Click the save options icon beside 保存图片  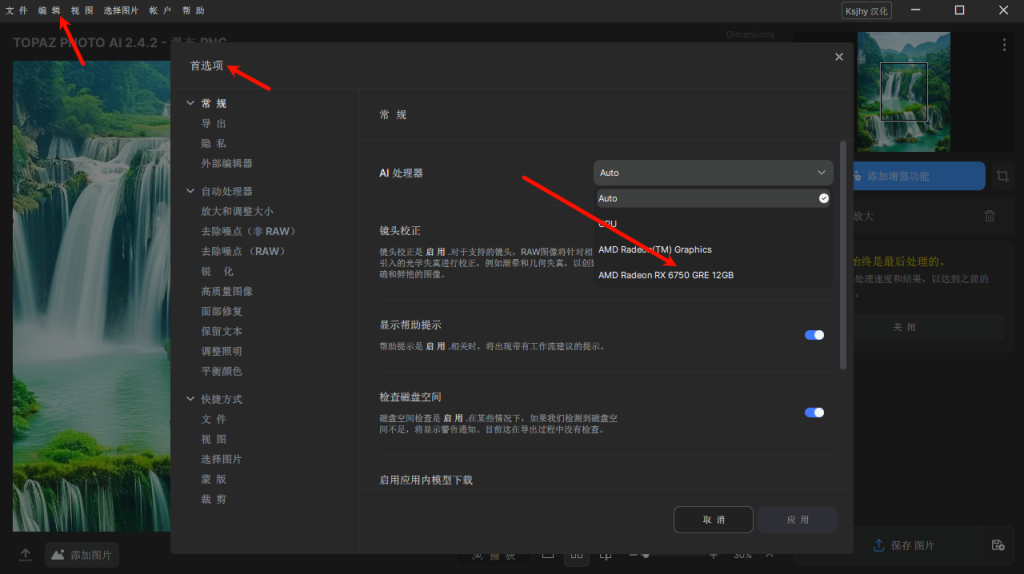coord(997,545)
